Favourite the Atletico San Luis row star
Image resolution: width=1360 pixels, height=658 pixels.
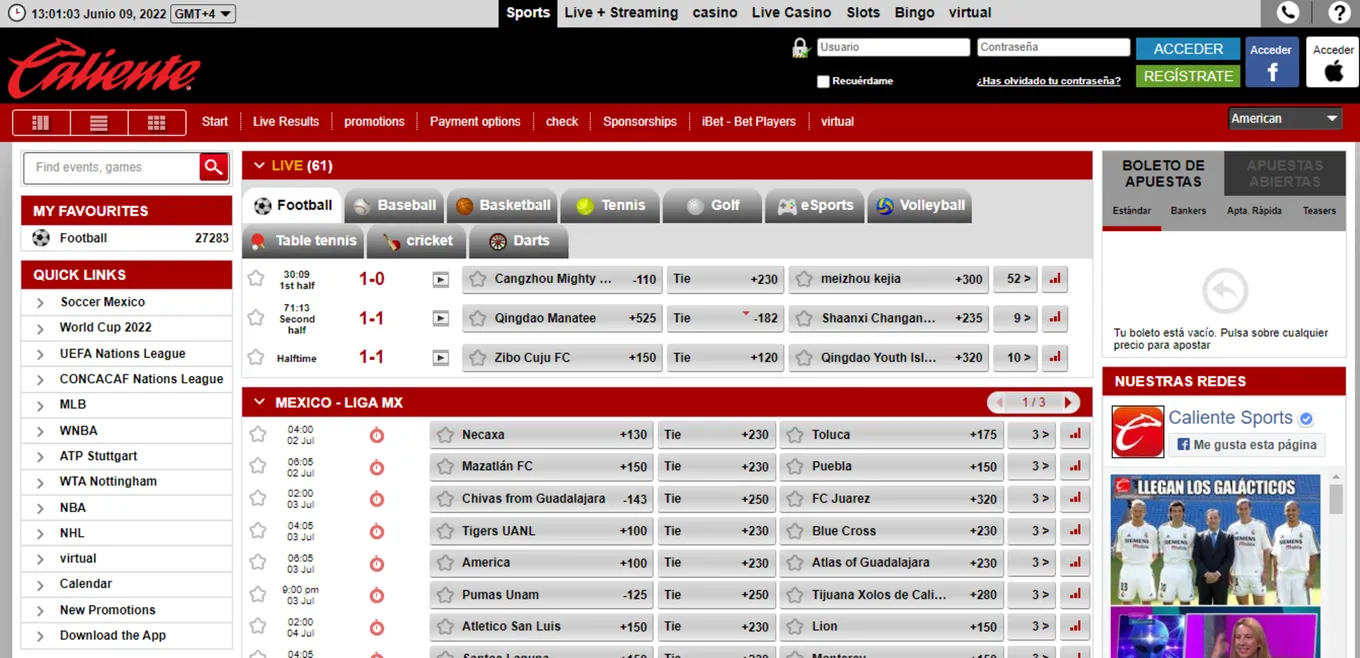258,626
